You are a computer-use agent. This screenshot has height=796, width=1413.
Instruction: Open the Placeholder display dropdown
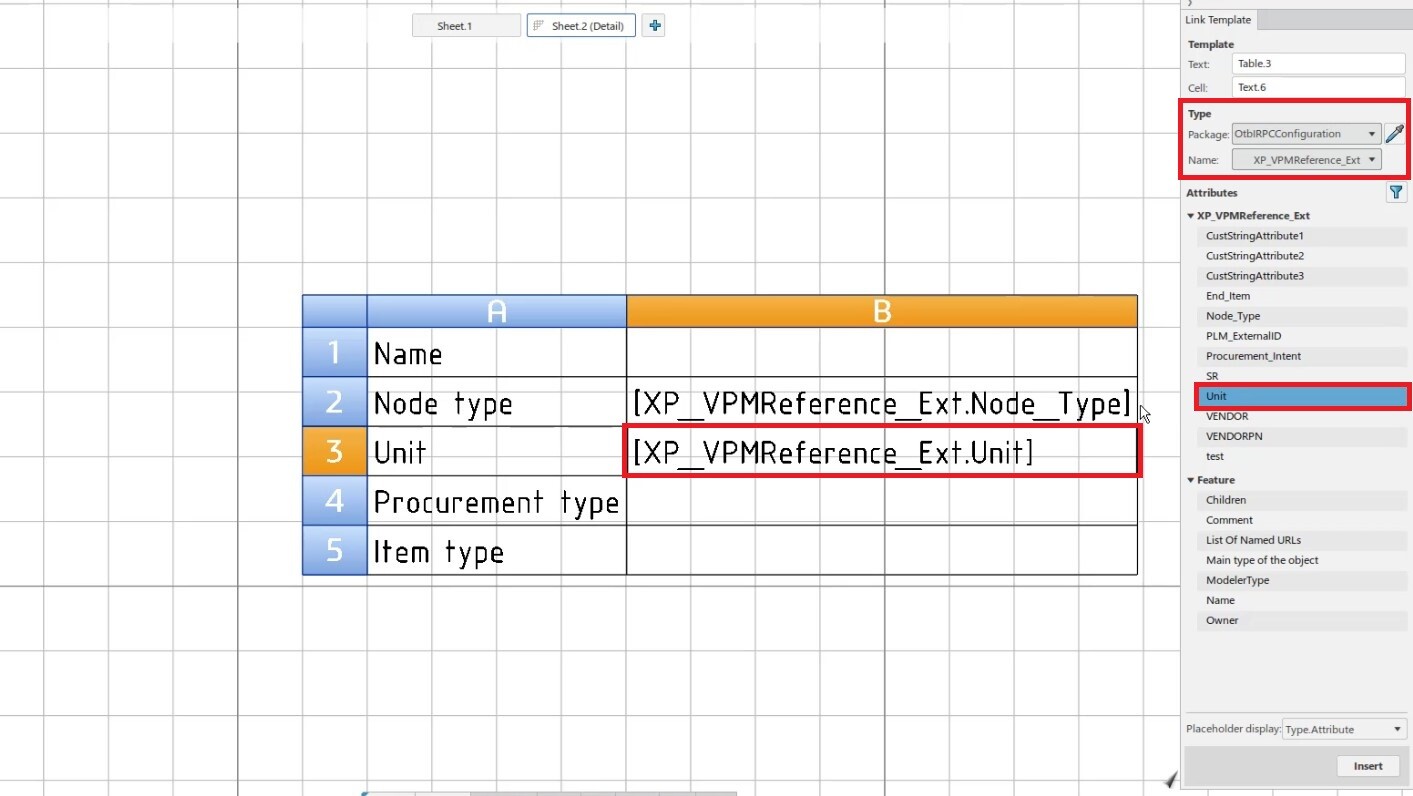click(x=1344, y=729)
